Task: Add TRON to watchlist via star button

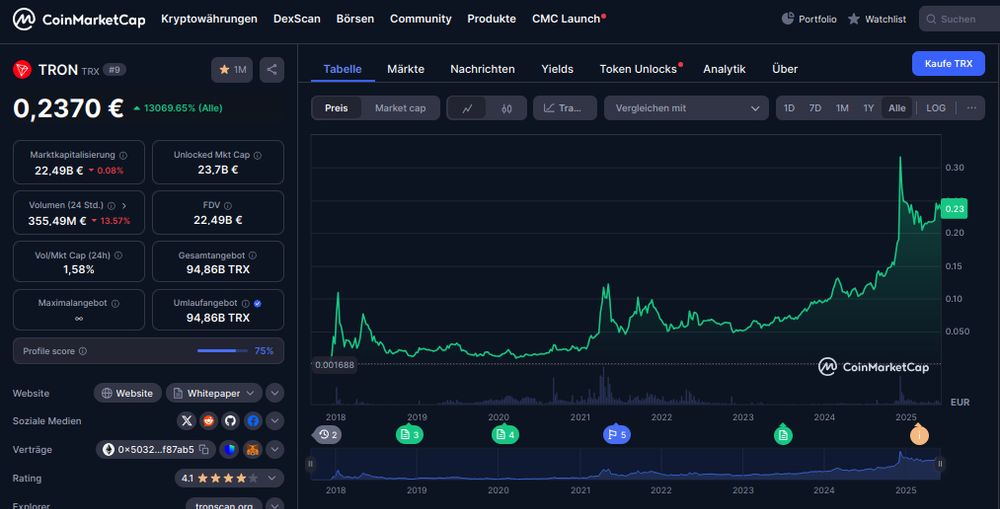Action: click(x=232, y=70)
